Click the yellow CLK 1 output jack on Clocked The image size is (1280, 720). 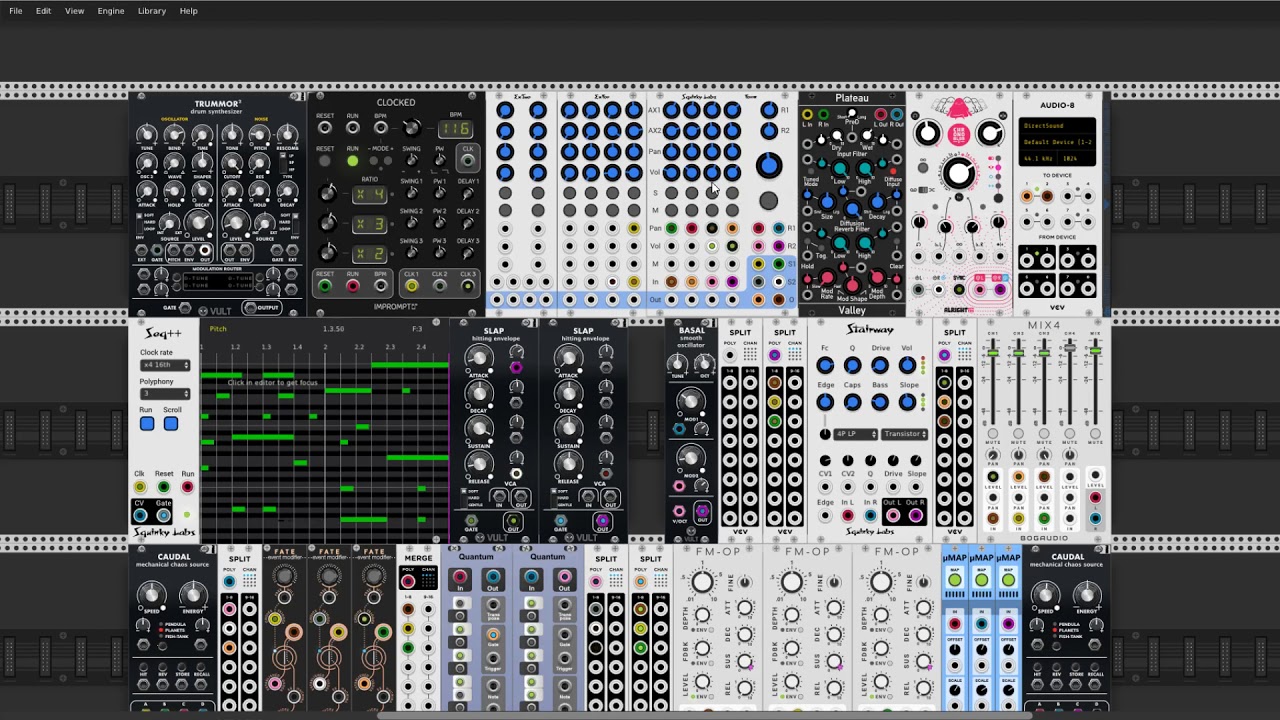411,286
